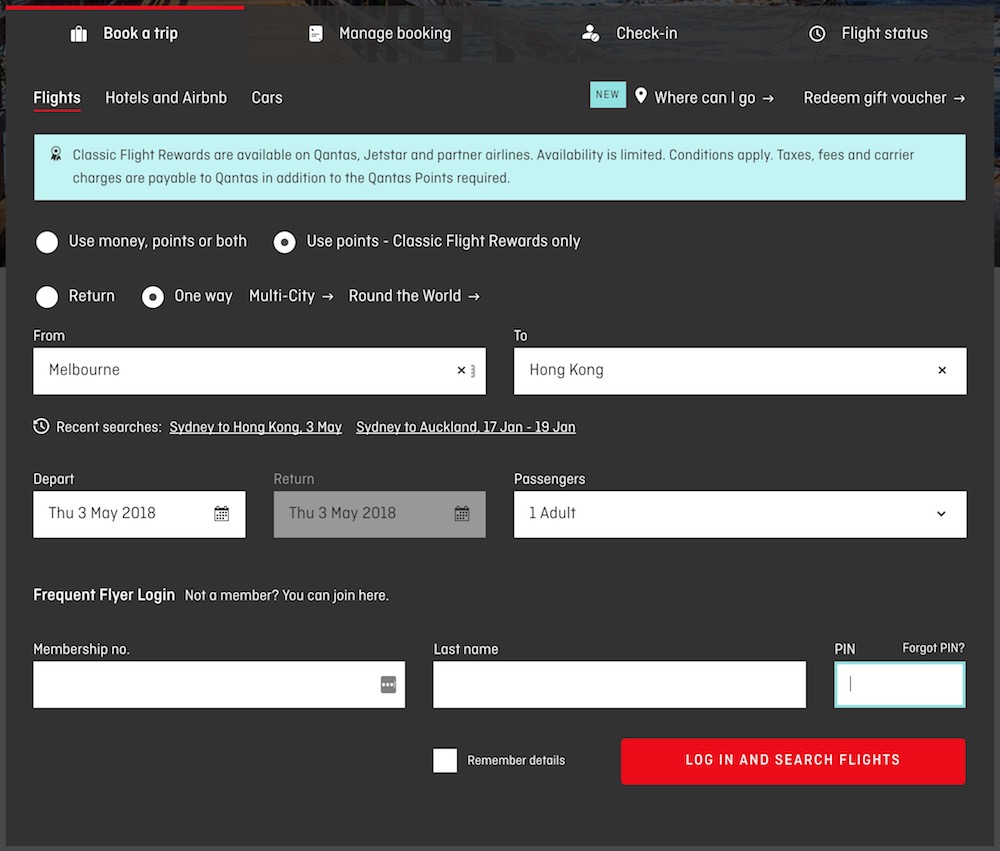Click the From field containing Melbourne
1000x851 pixels.
pos(260,371)
